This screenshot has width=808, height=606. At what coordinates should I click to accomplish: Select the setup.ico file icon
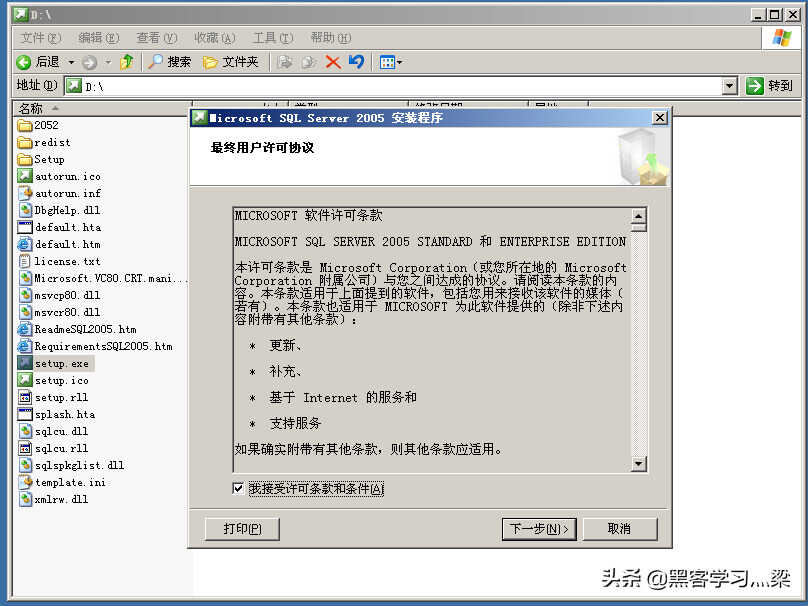coord(25,380)
